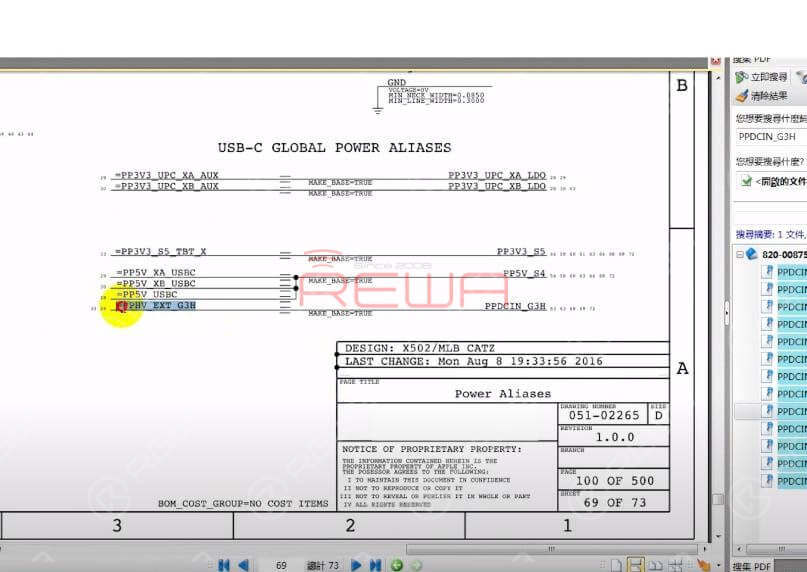Click the page value 100 OF 500
This screenshot has width=807, height=572.
[615, 481]
